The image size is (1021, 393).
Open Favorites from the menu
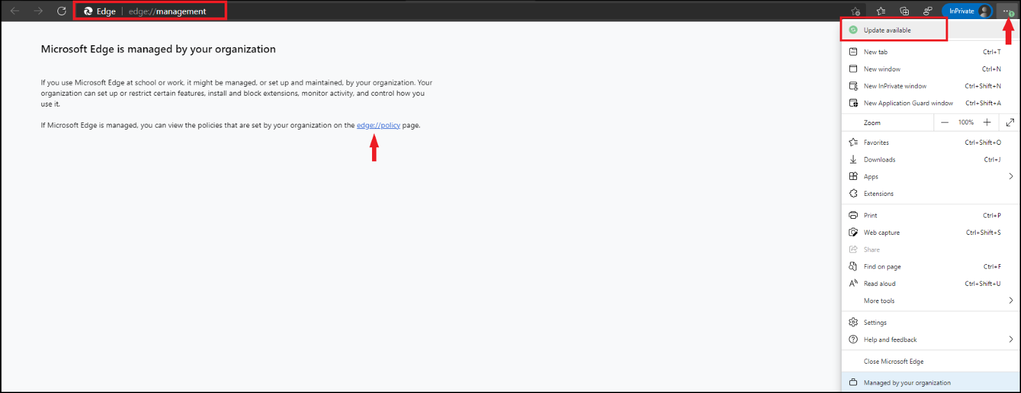(930, 142)
